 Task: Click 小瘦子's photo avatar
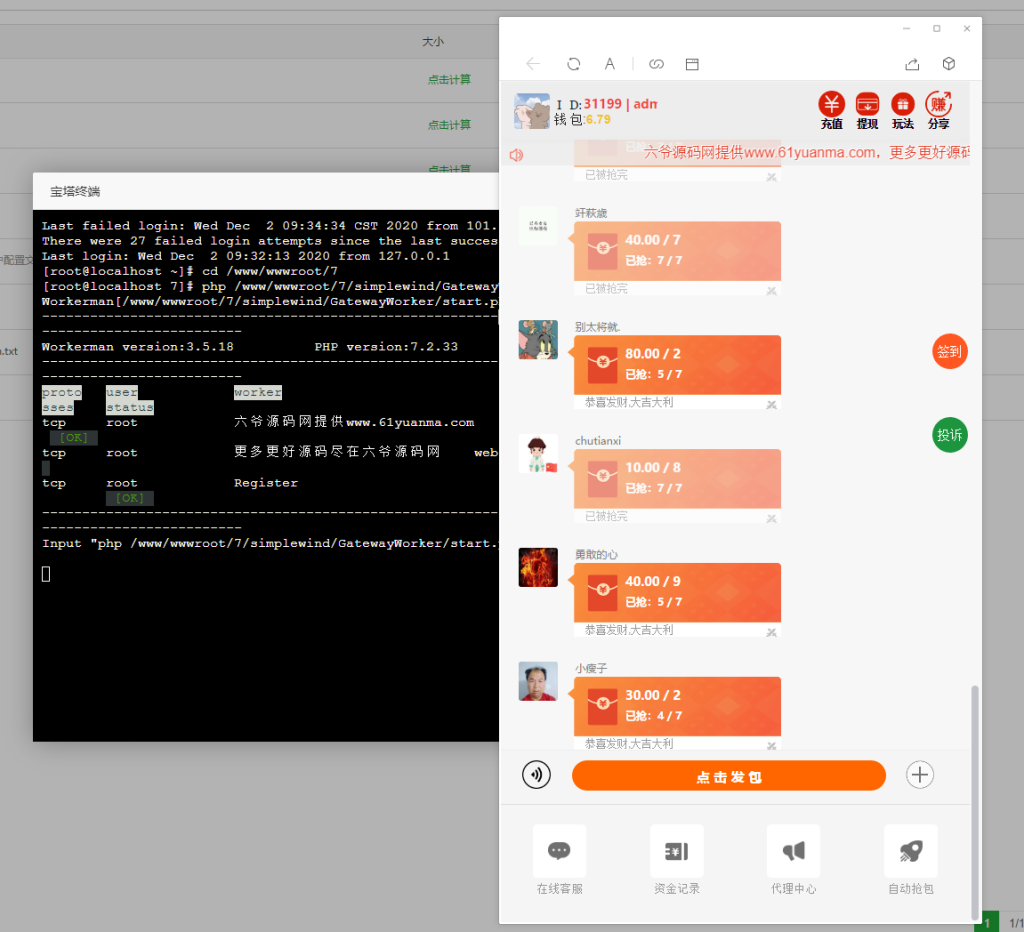click(538, 681)
